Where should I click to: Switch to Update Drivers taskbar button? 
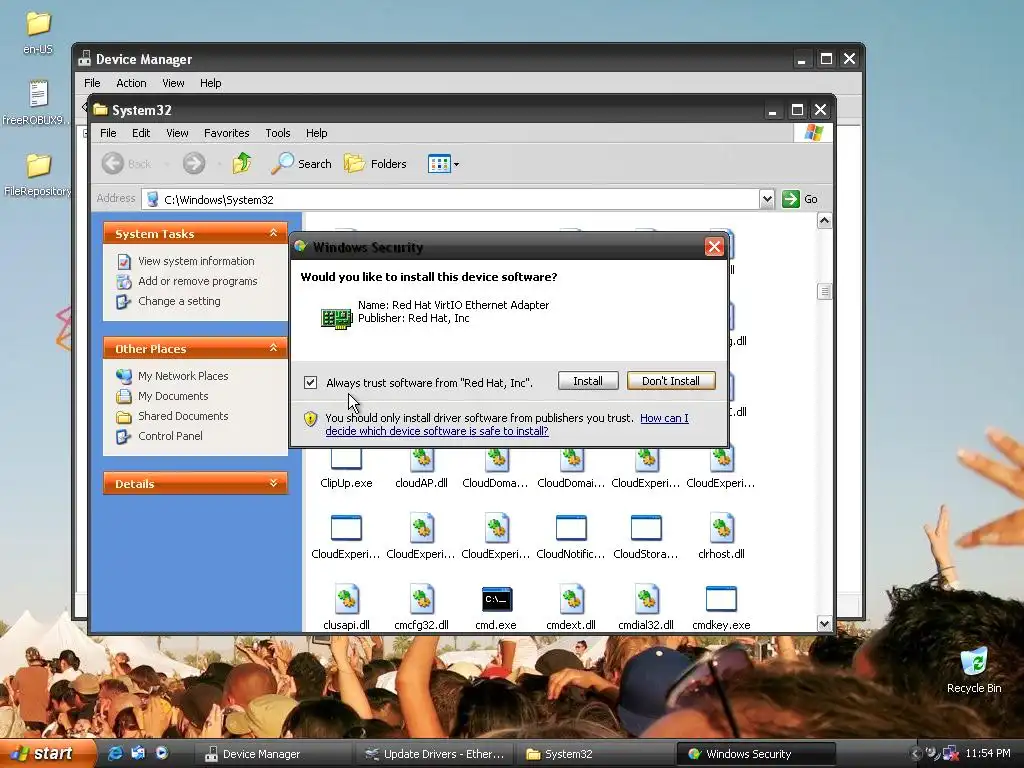[434, 754]
